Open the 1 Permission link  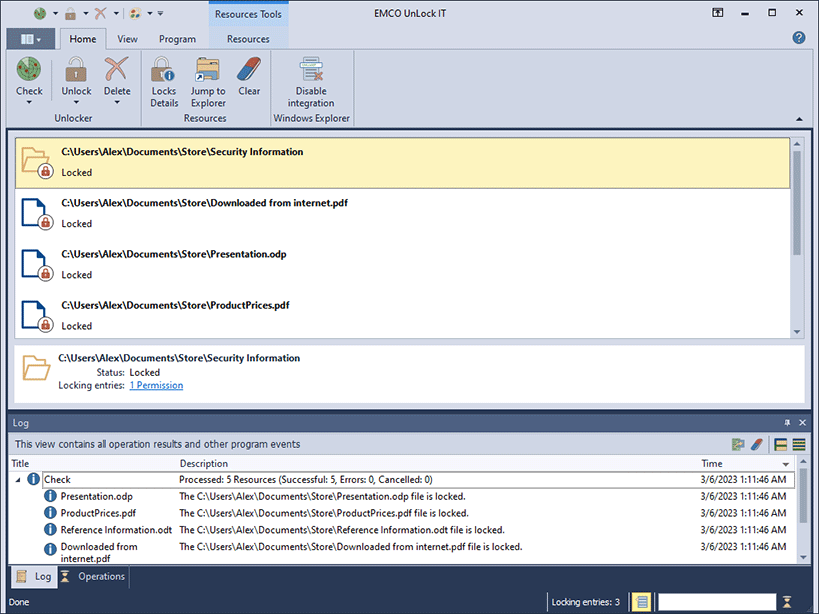point(156,385)
